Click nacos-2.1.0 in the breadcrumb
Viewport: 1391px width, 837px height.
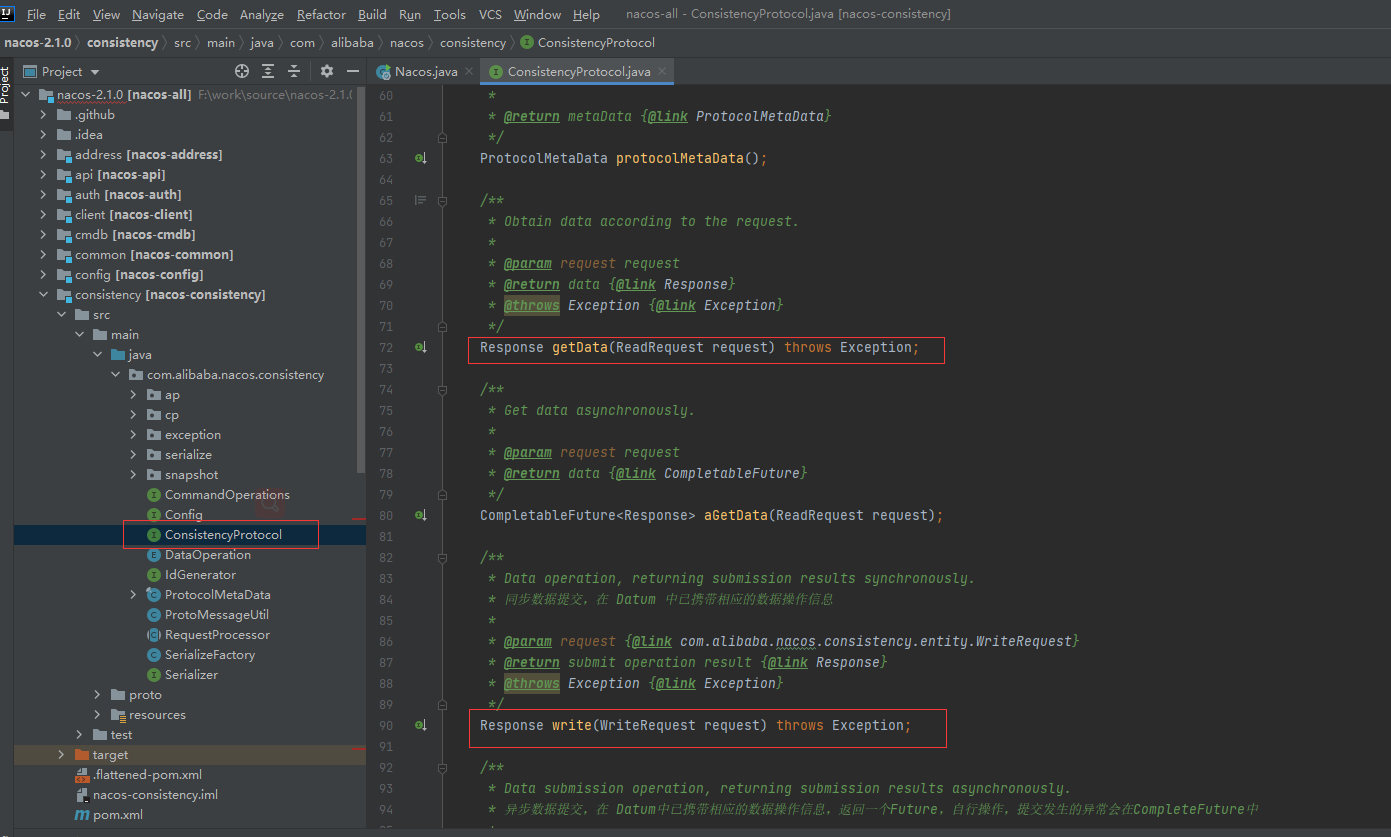click(37, 43)
